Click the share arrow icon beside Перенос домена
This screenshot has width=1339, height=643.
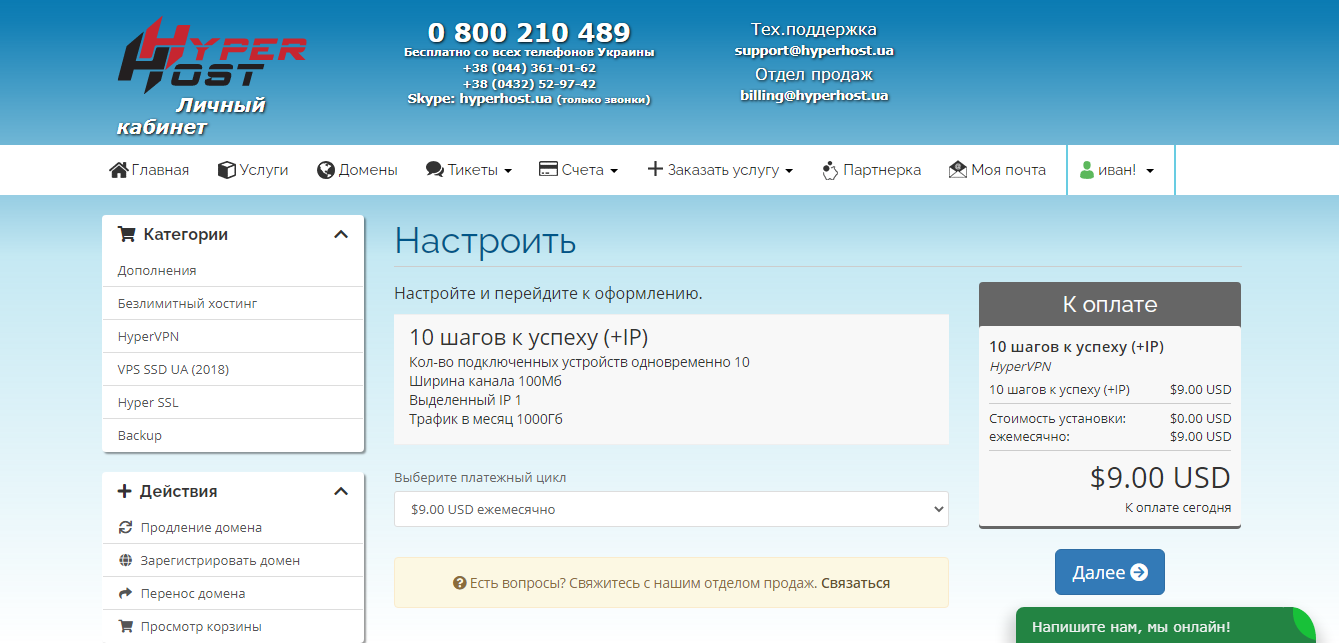point(125,593)
